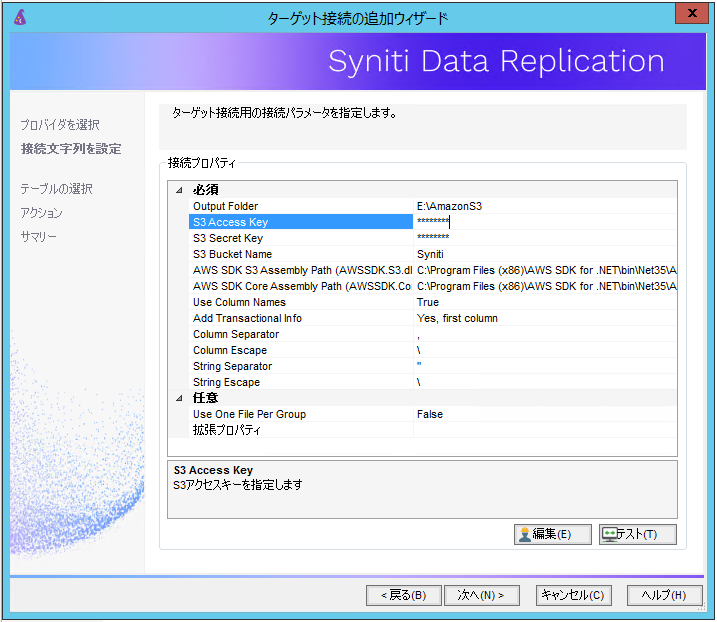Select the プロバイダを選択 step

60,124
